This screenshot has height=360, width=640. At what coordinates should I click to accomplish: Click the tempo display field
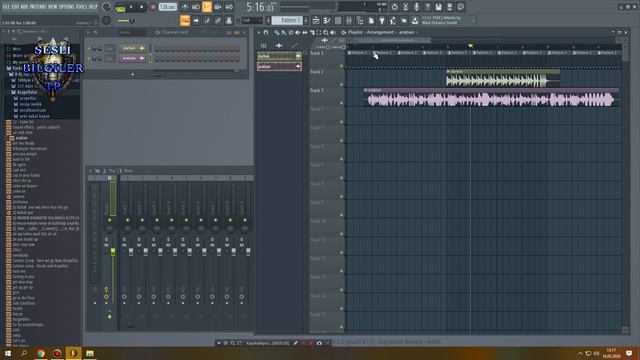tap(168, 7)
